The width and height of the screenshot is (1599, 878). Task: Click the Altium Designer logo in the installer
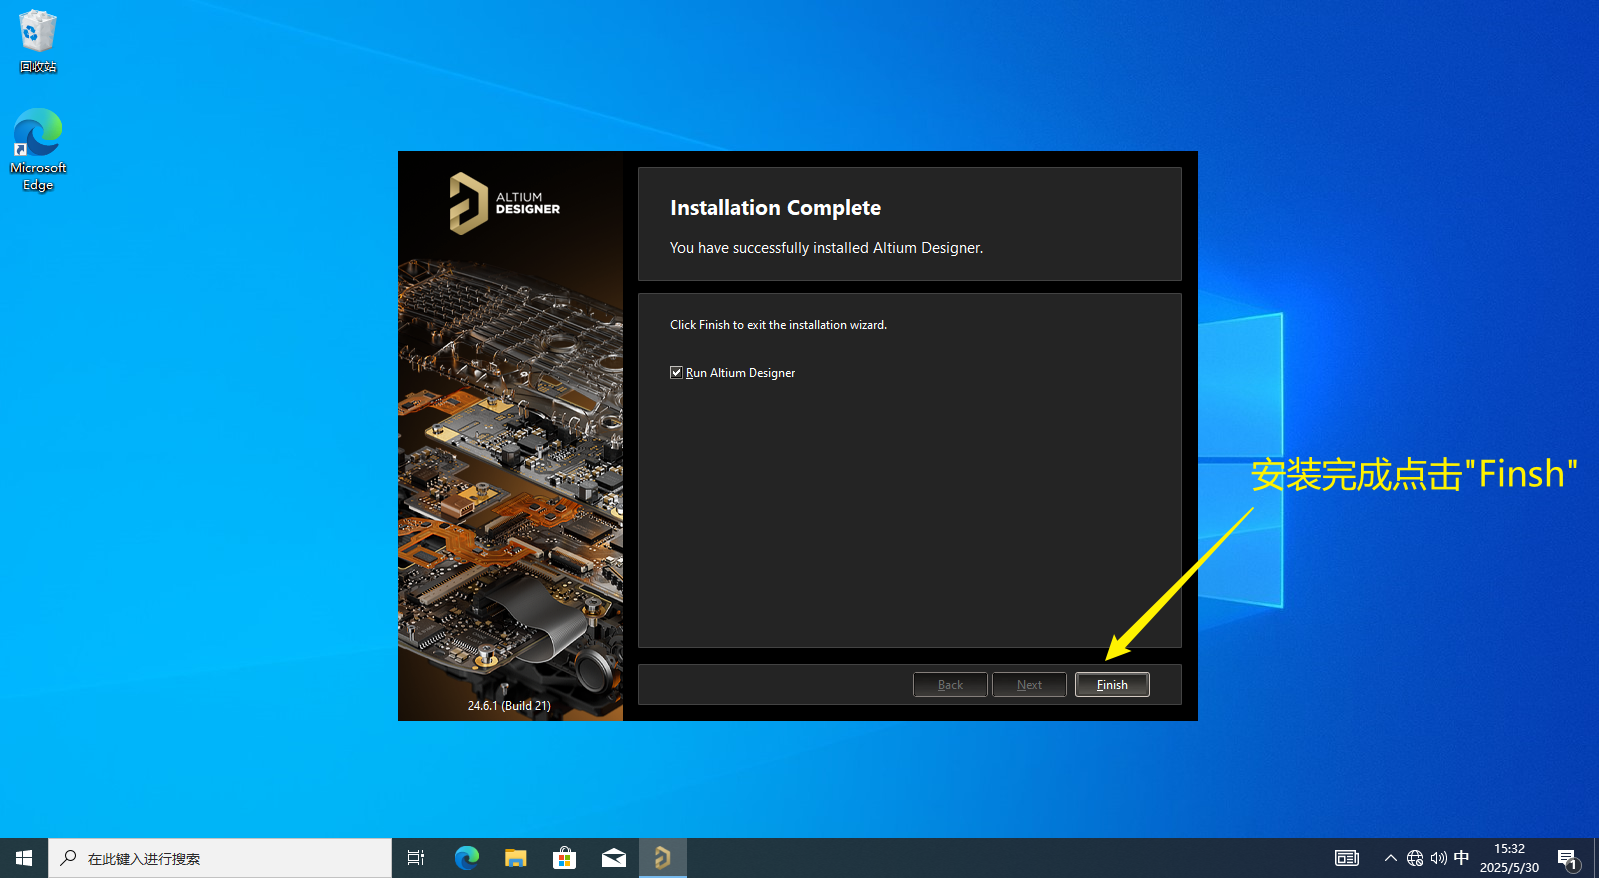pyautogui.click(x=504, y=203)
